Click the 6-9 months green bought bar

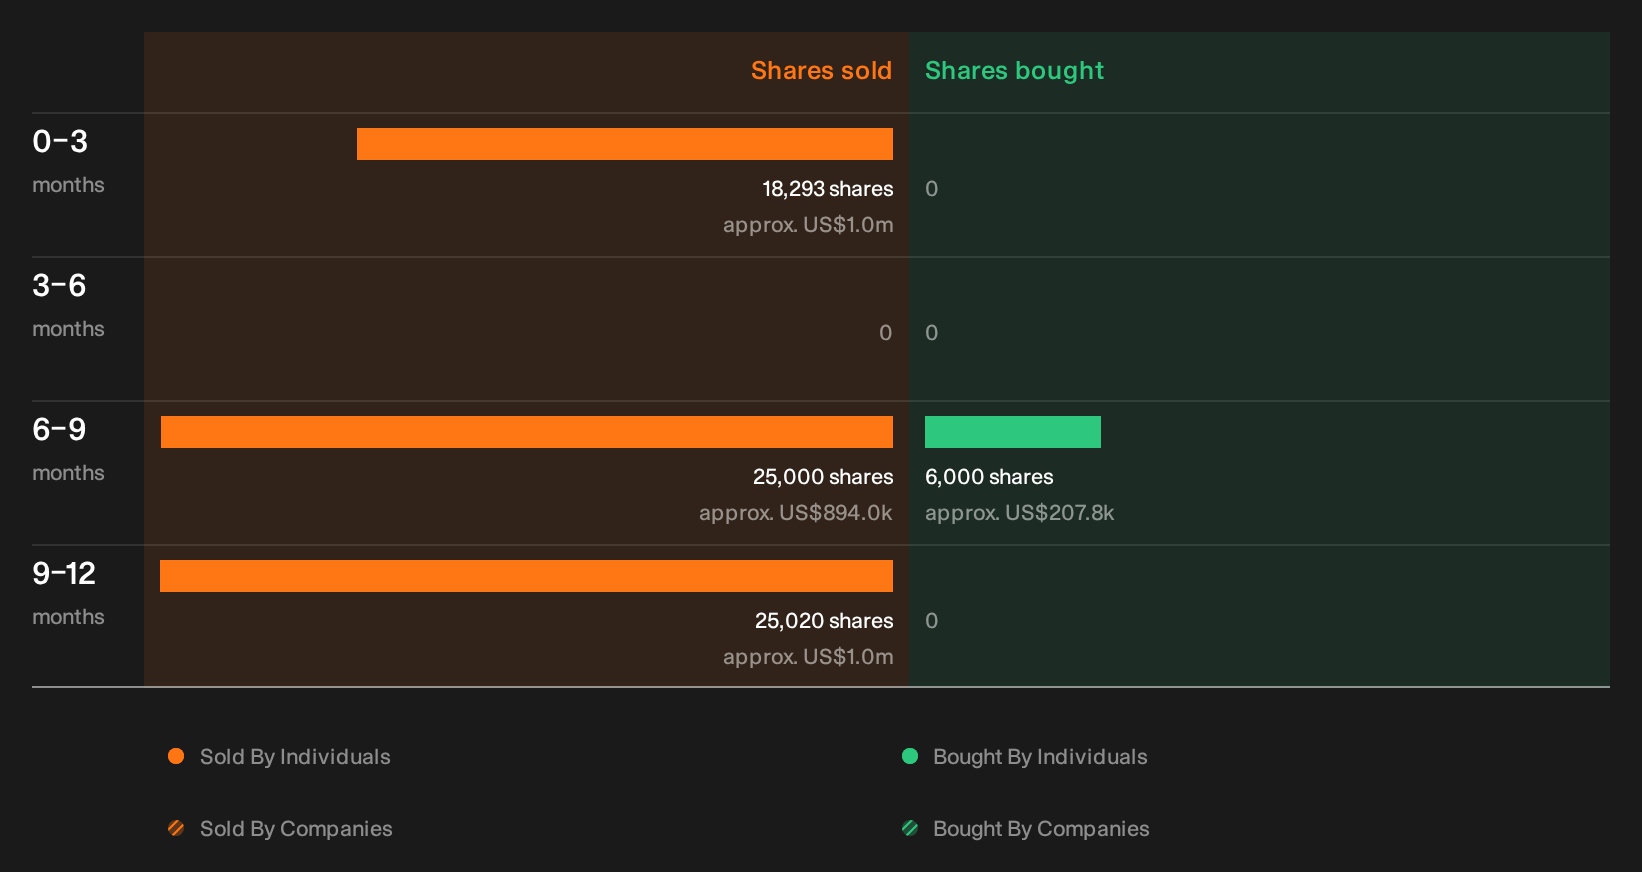[1013, 432]
